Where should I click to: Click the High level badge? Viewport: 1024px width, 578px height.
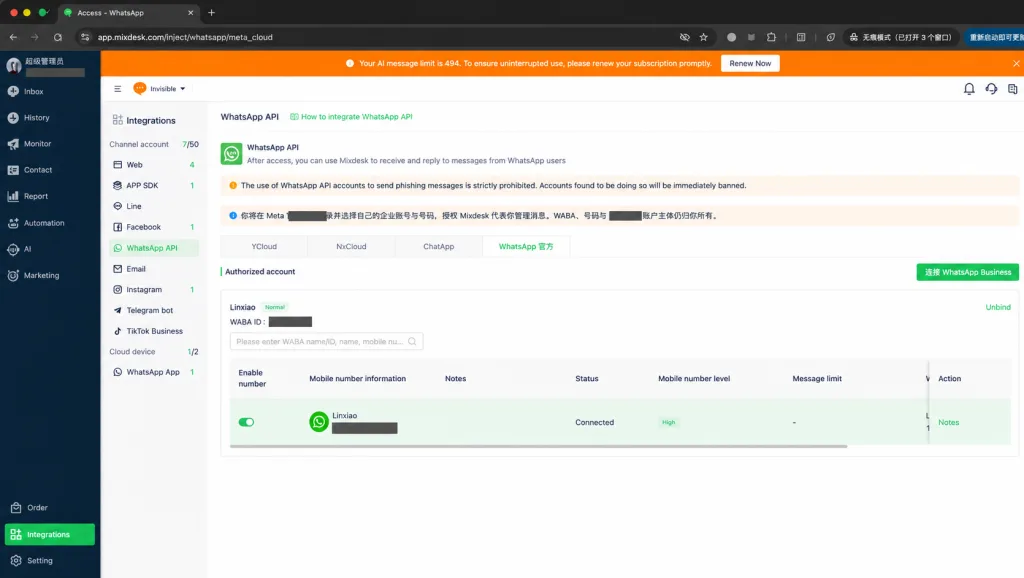click(668, 423)
